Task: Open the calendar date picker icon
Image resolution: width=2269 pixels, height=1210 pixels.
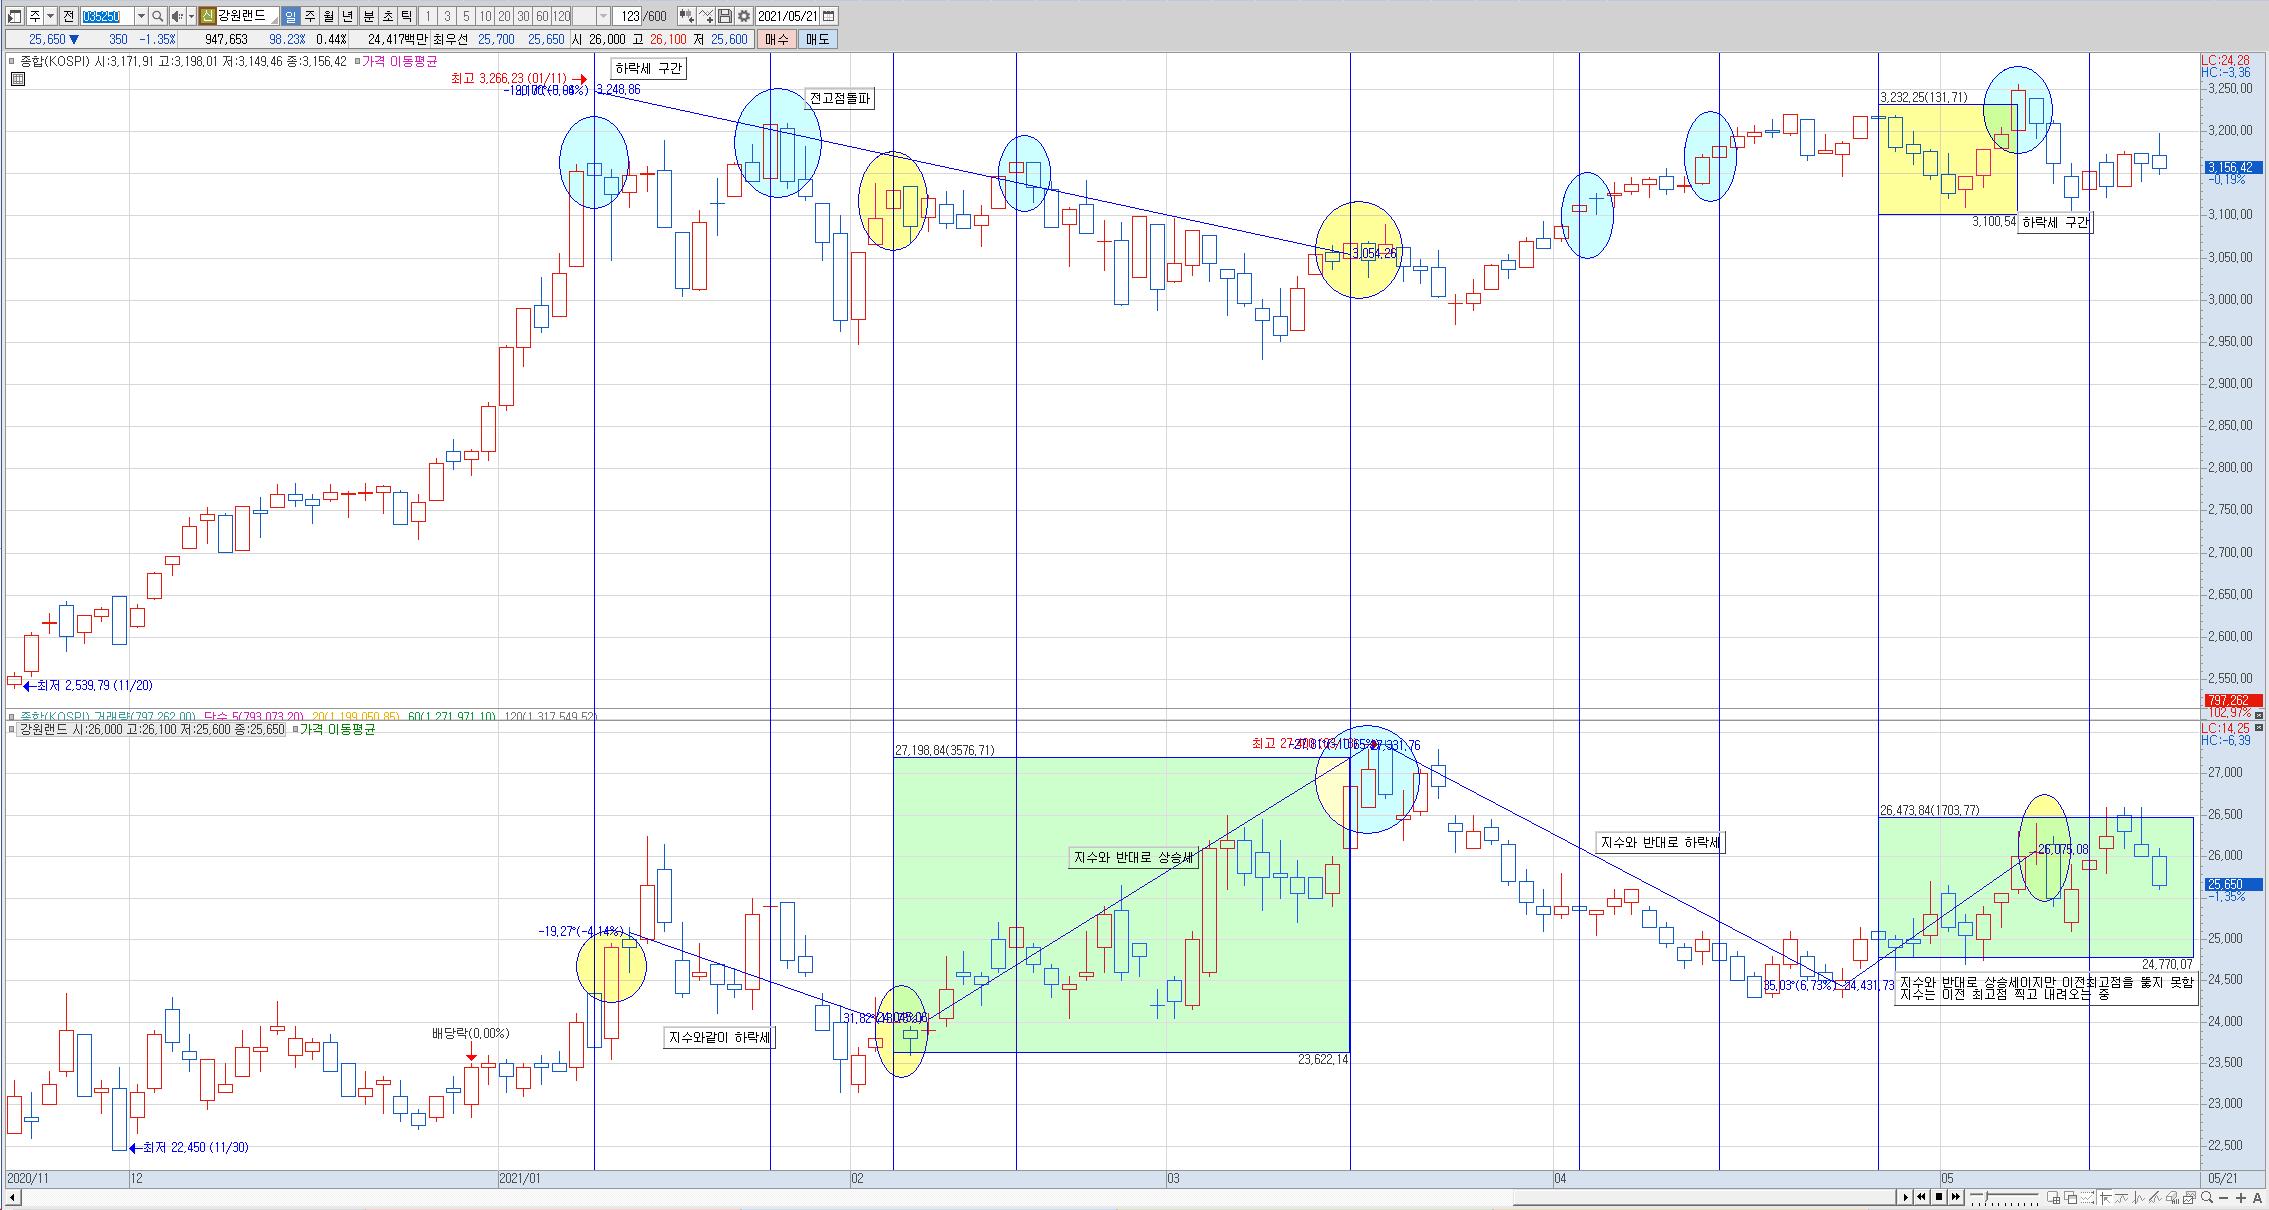Action: [x=829, y=16]
